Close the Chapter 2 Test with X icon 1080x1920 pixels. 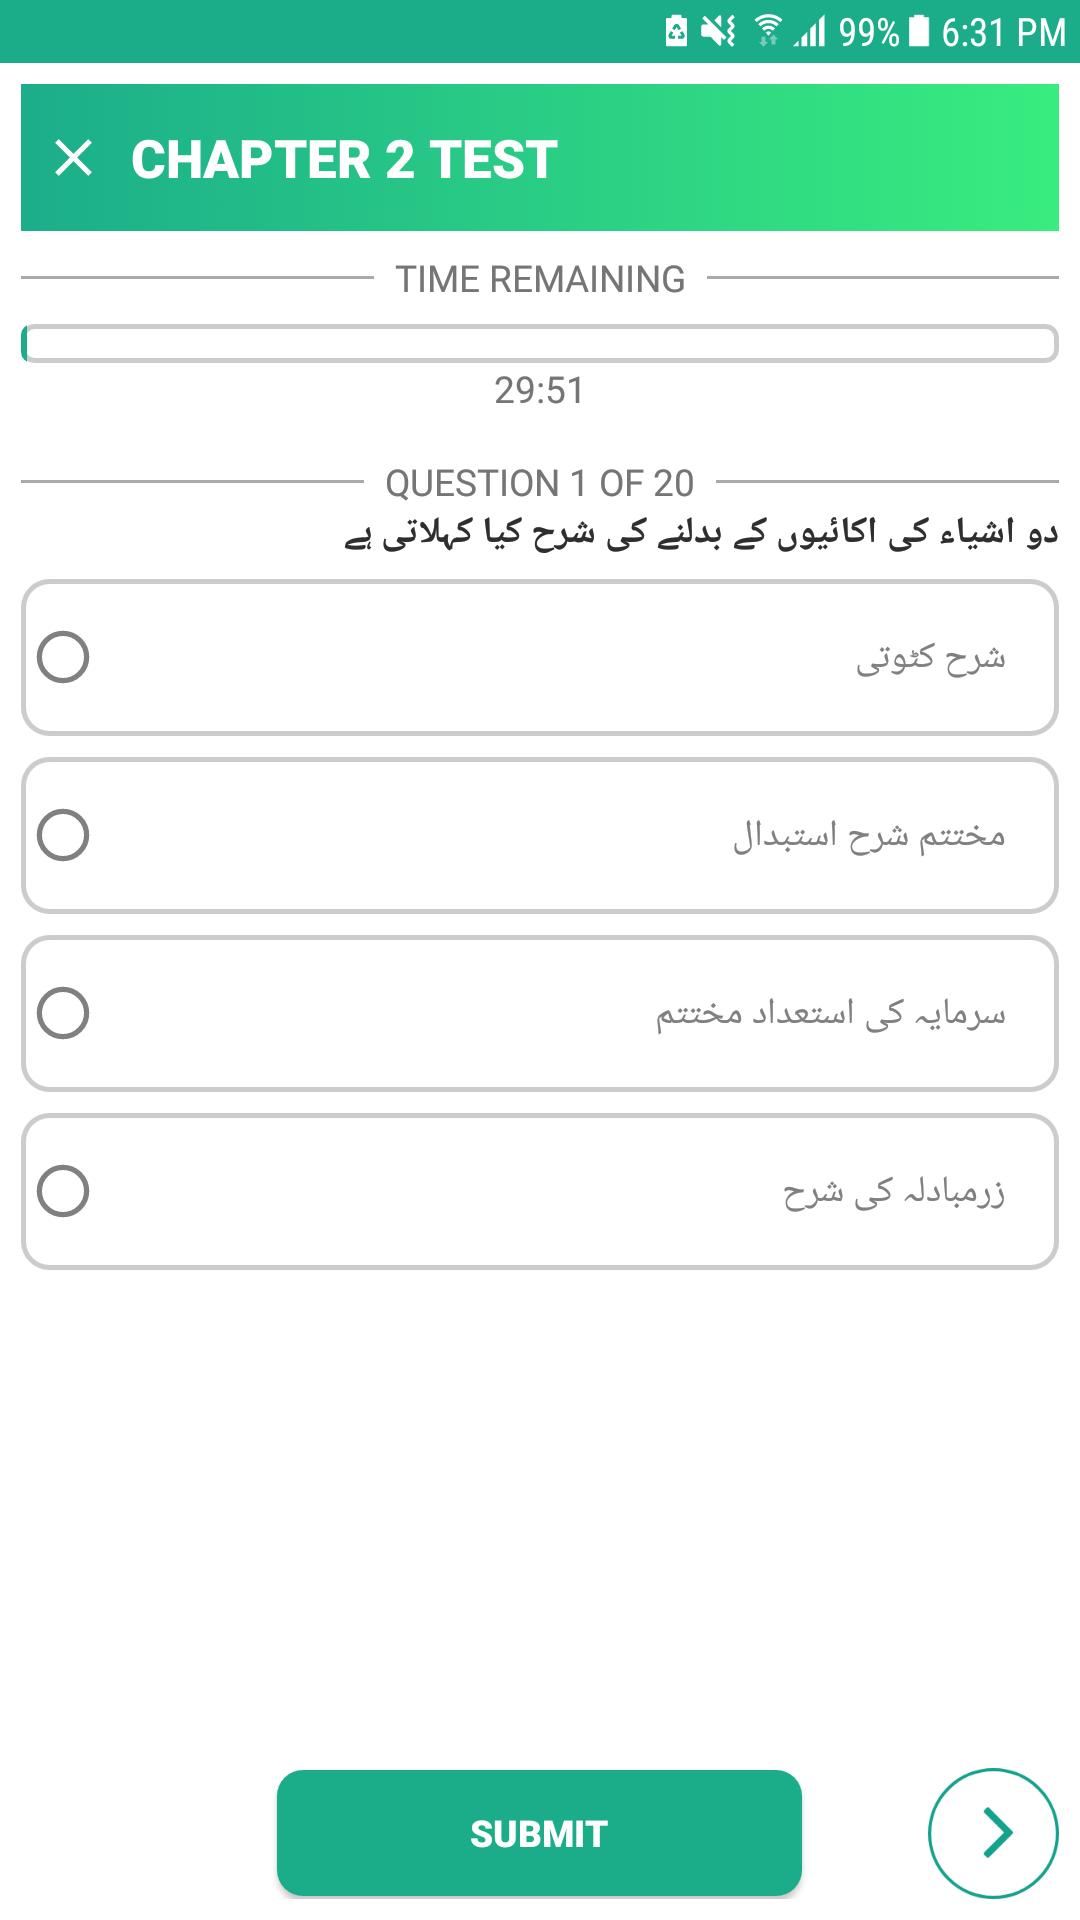(x=73, y=158)
